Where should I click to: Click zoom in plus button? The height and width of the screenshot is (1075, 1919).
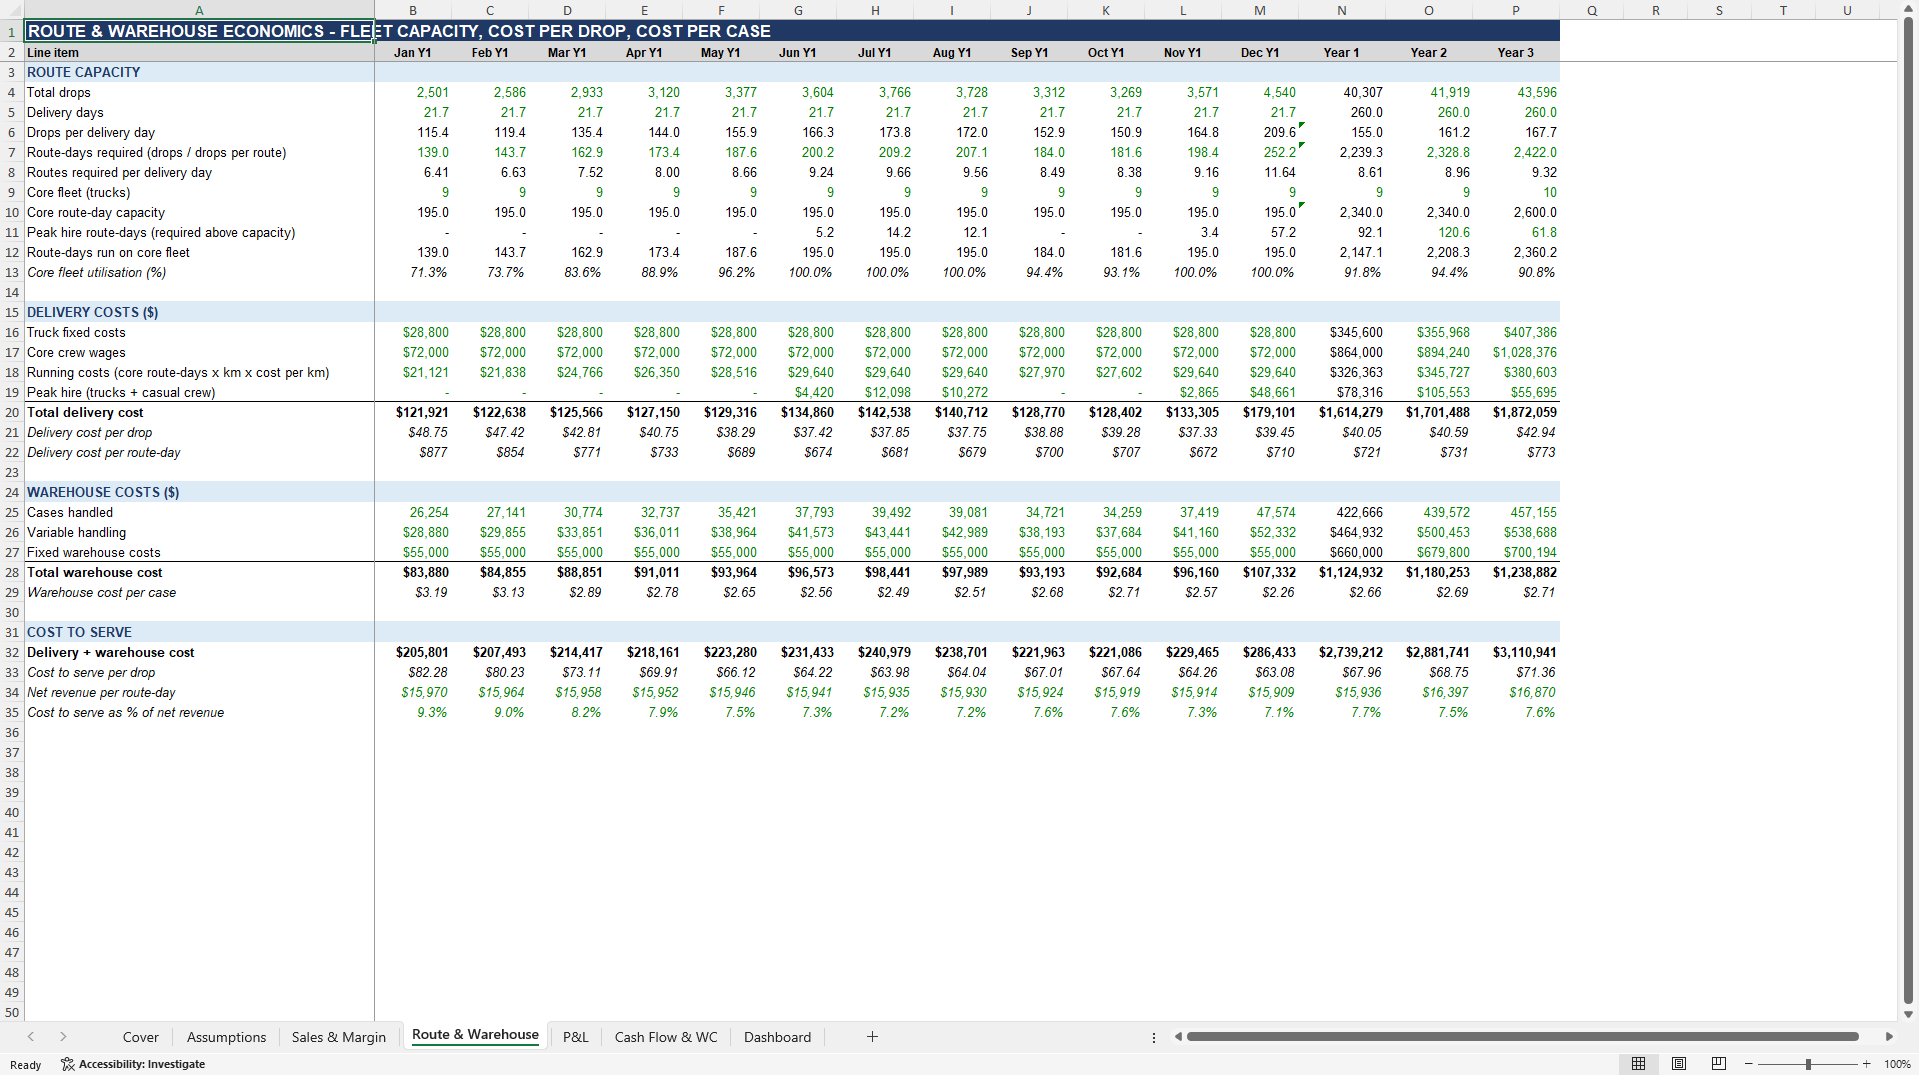[x=1866, y=1064]
